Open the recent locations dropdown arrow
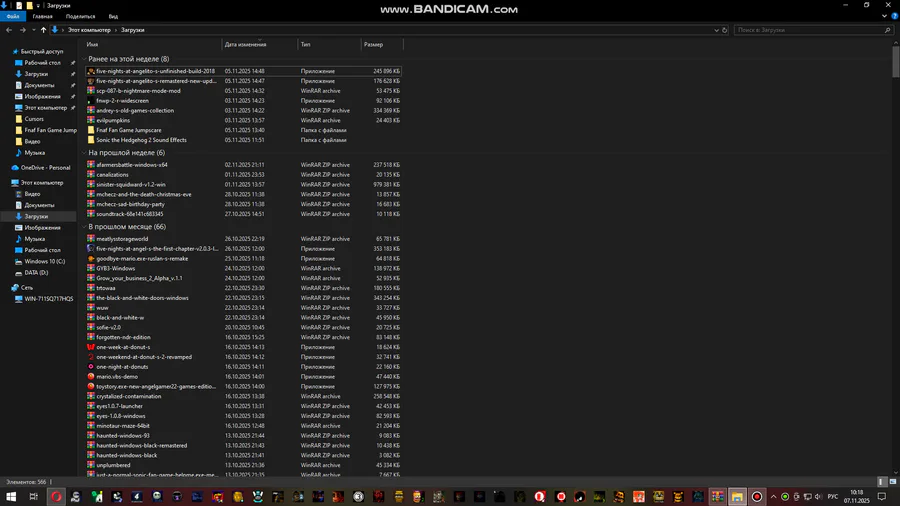Screen dimensions: 900x506 (33, 30)
